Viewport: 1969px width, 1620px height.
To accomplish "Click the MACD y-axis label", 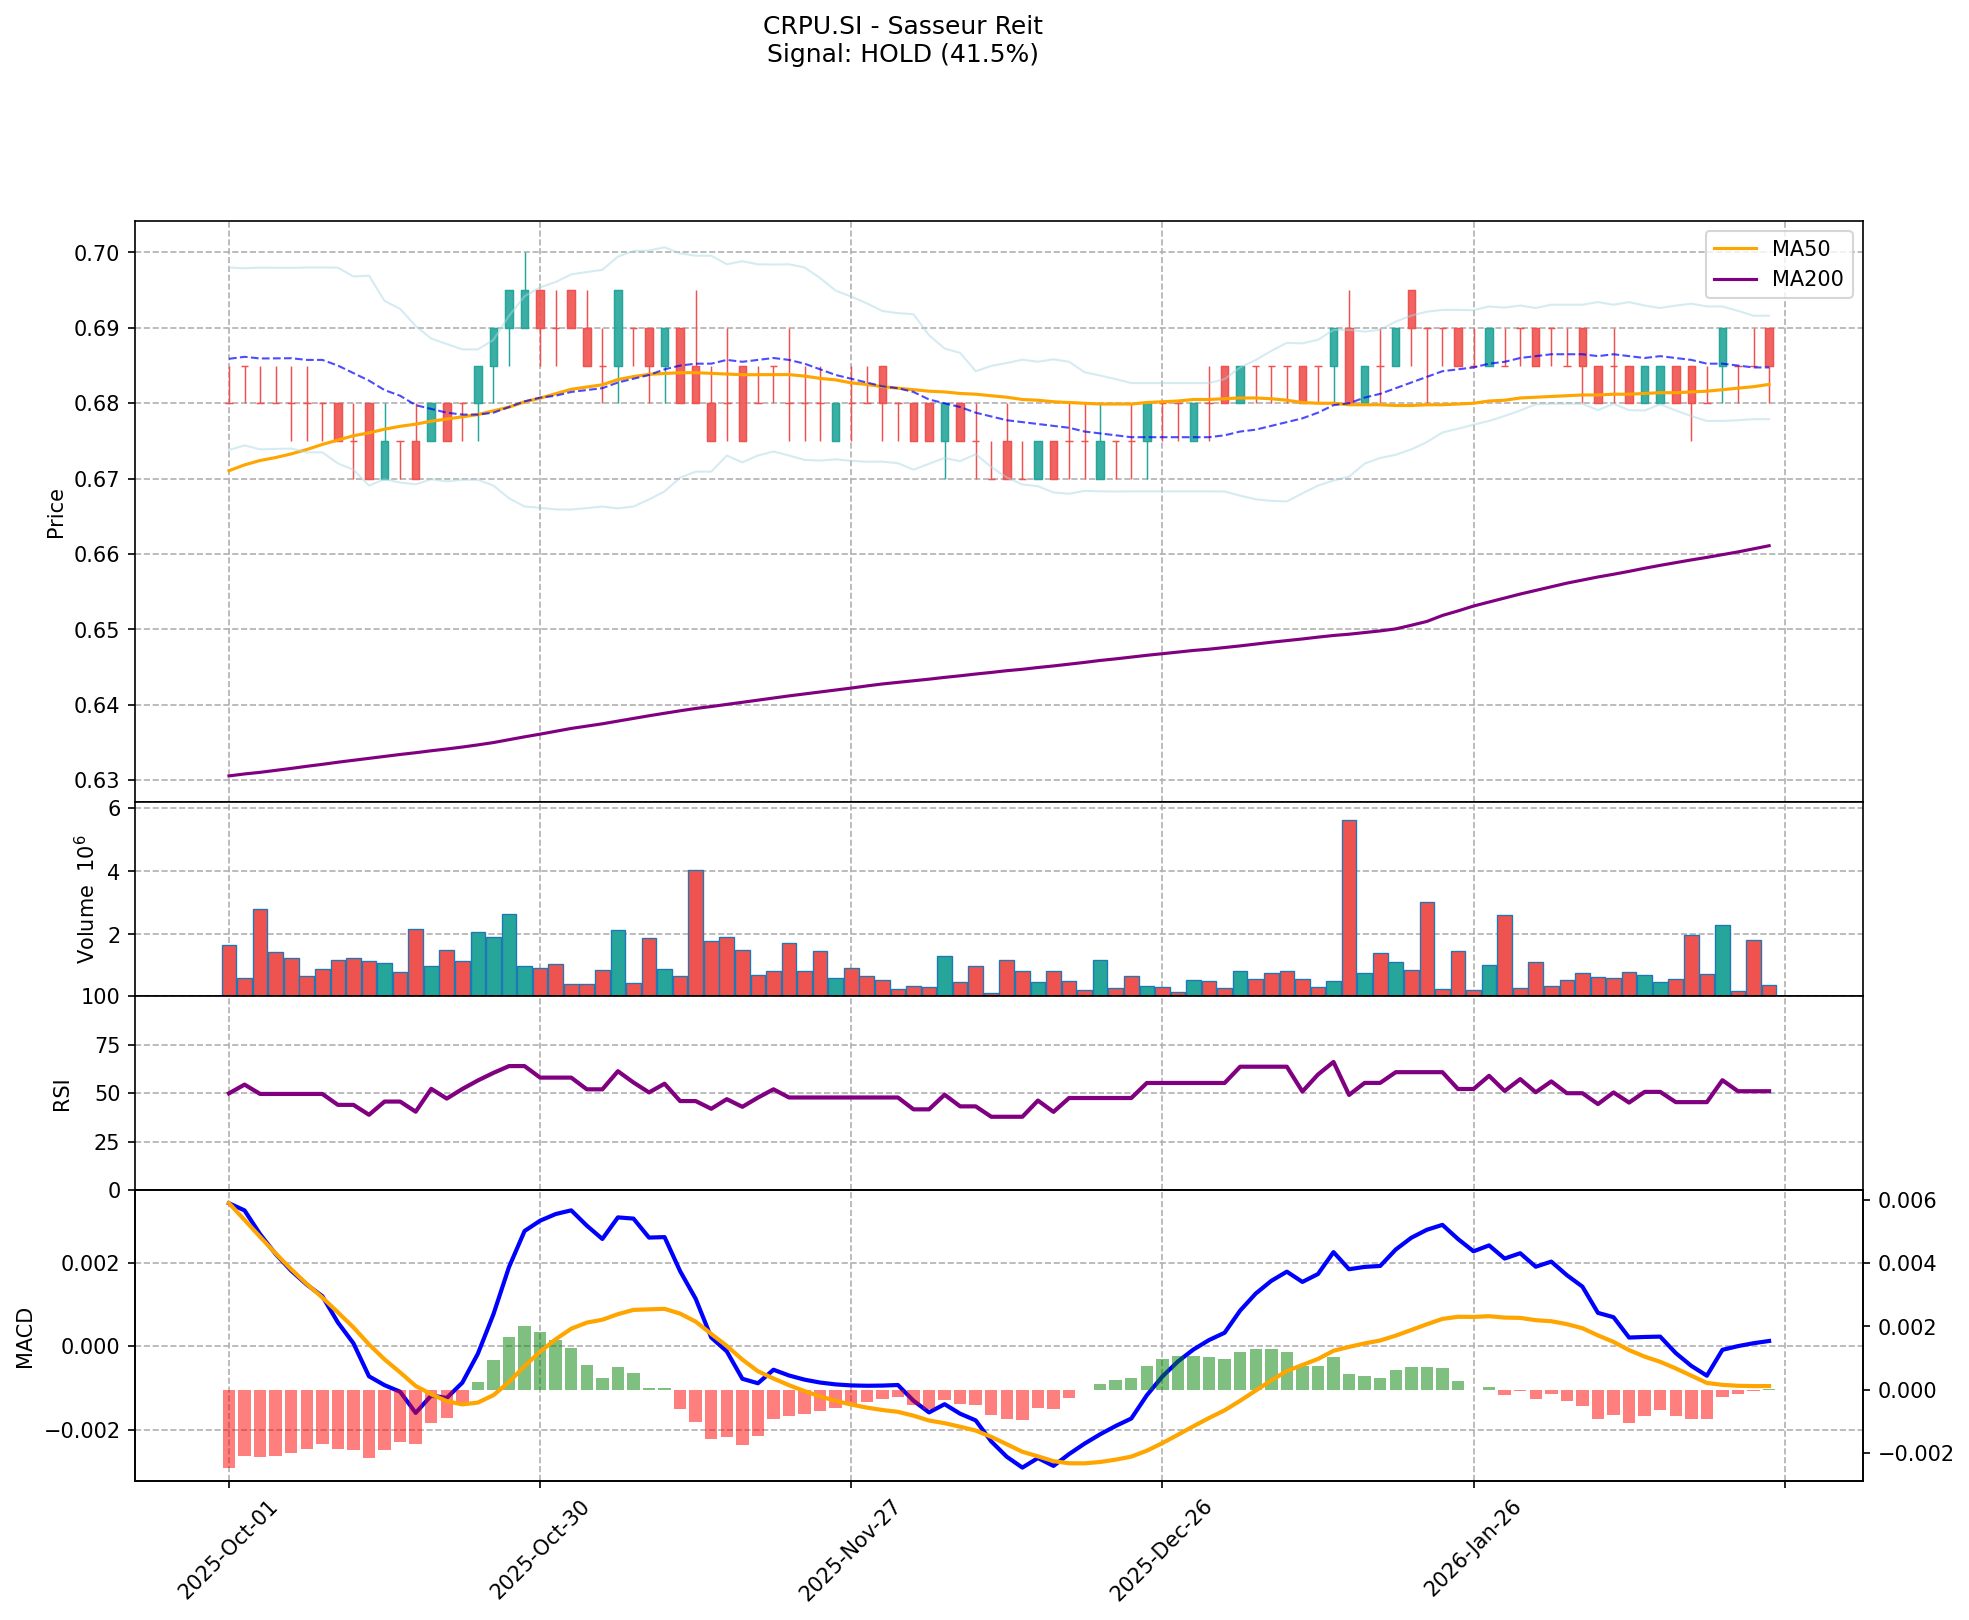I will pyautogui.click(x=26, y=1337).
